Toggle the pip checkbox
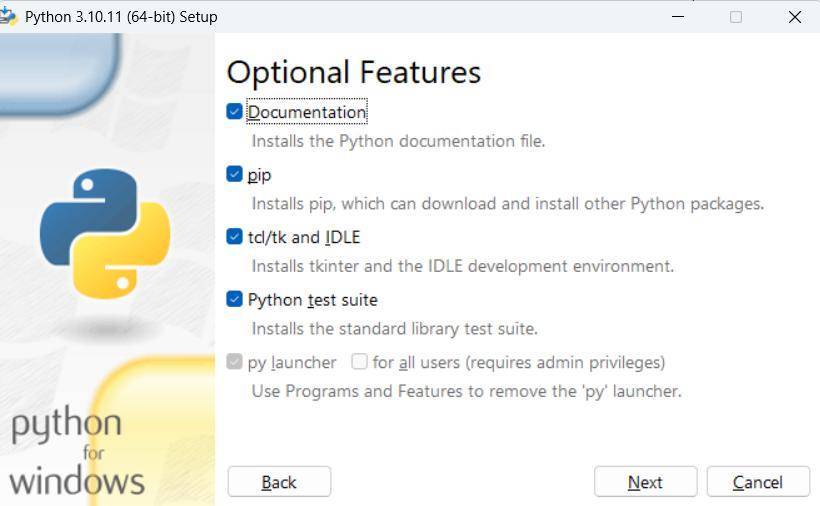The width and height of the screenshot is (820, 506). (x=234, y=174)
